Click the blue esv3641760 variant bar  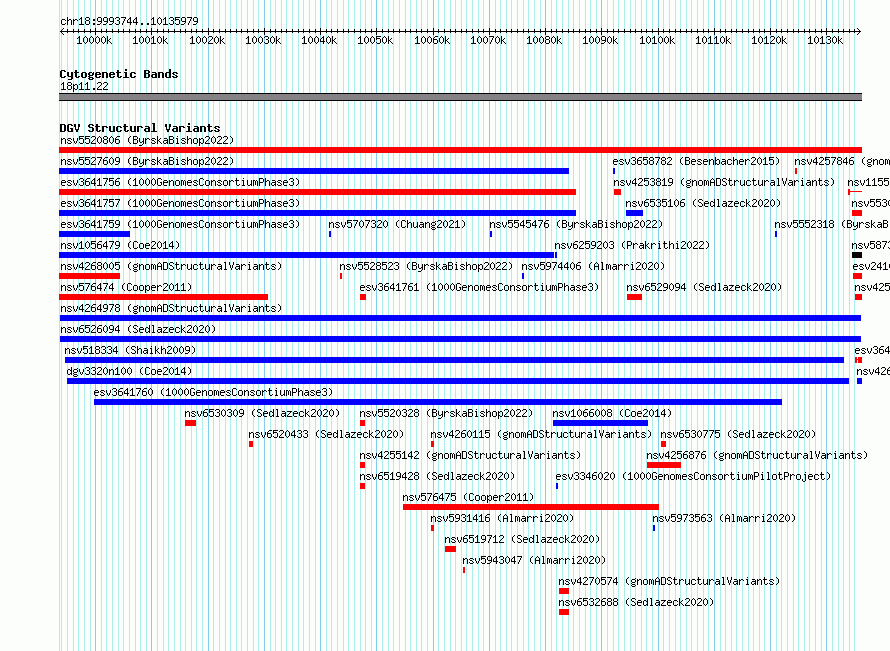438,402
